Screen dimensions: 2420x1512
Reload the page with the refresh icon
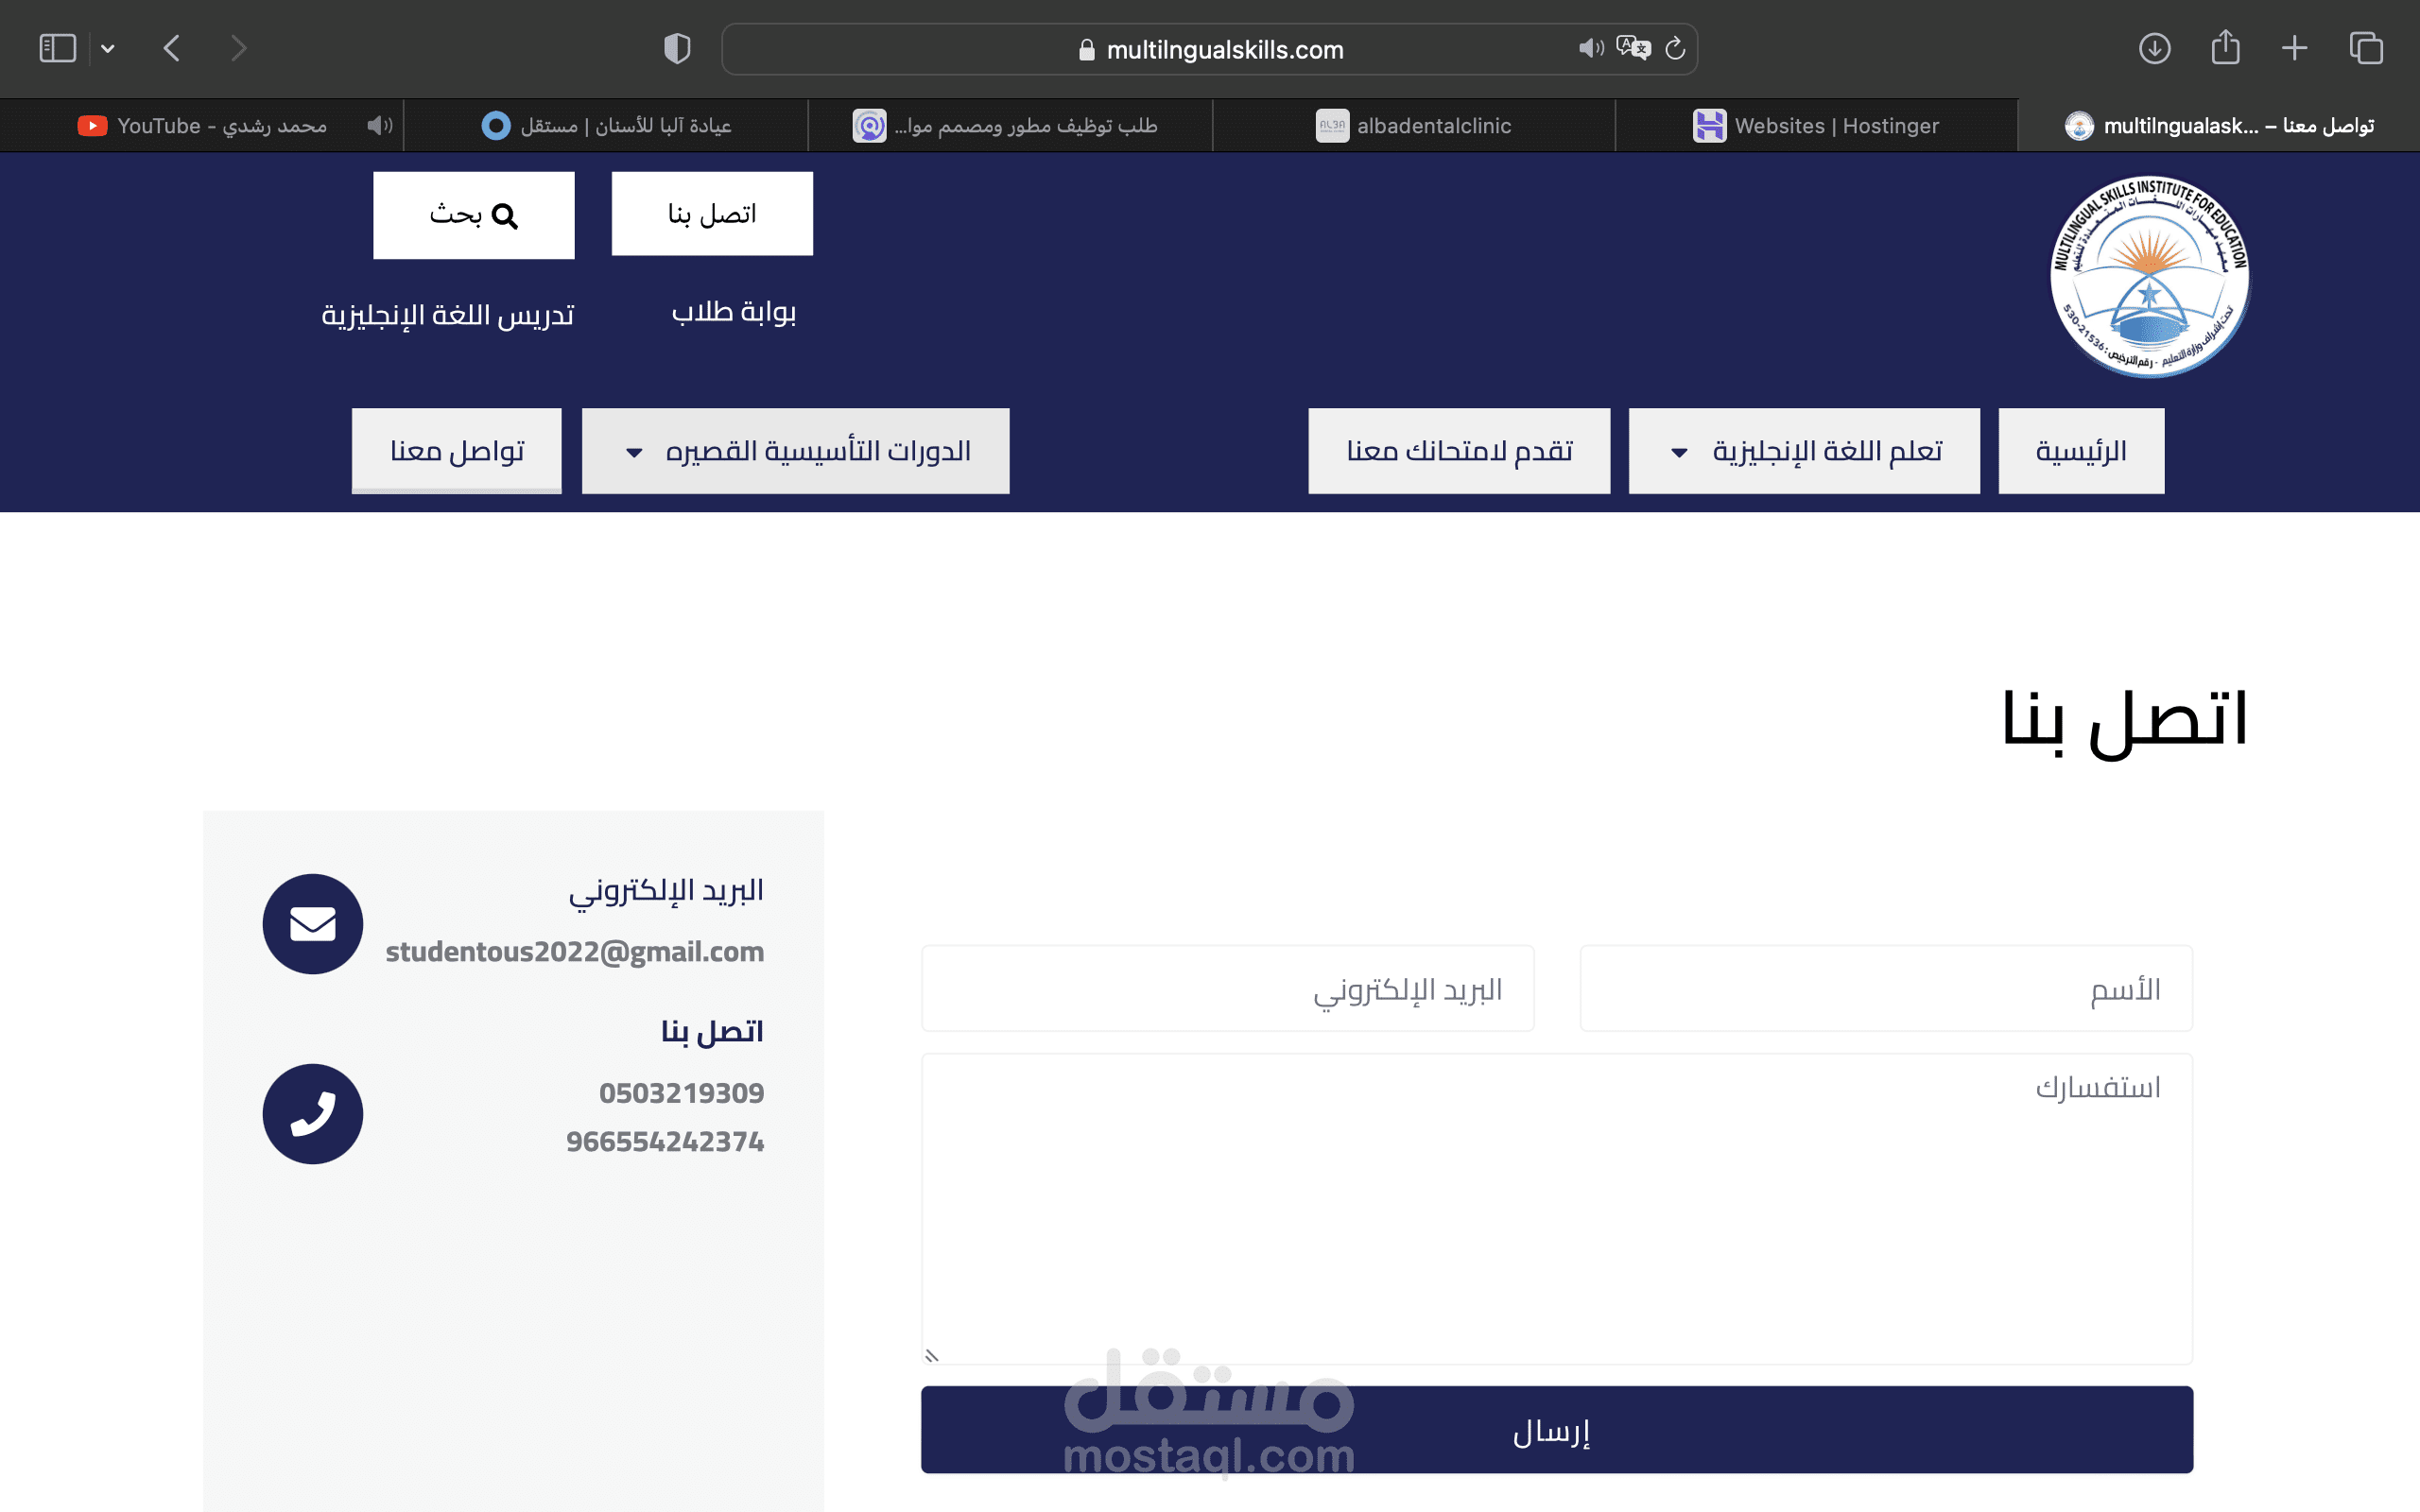pyautogui.click(x=1676, y=48)
